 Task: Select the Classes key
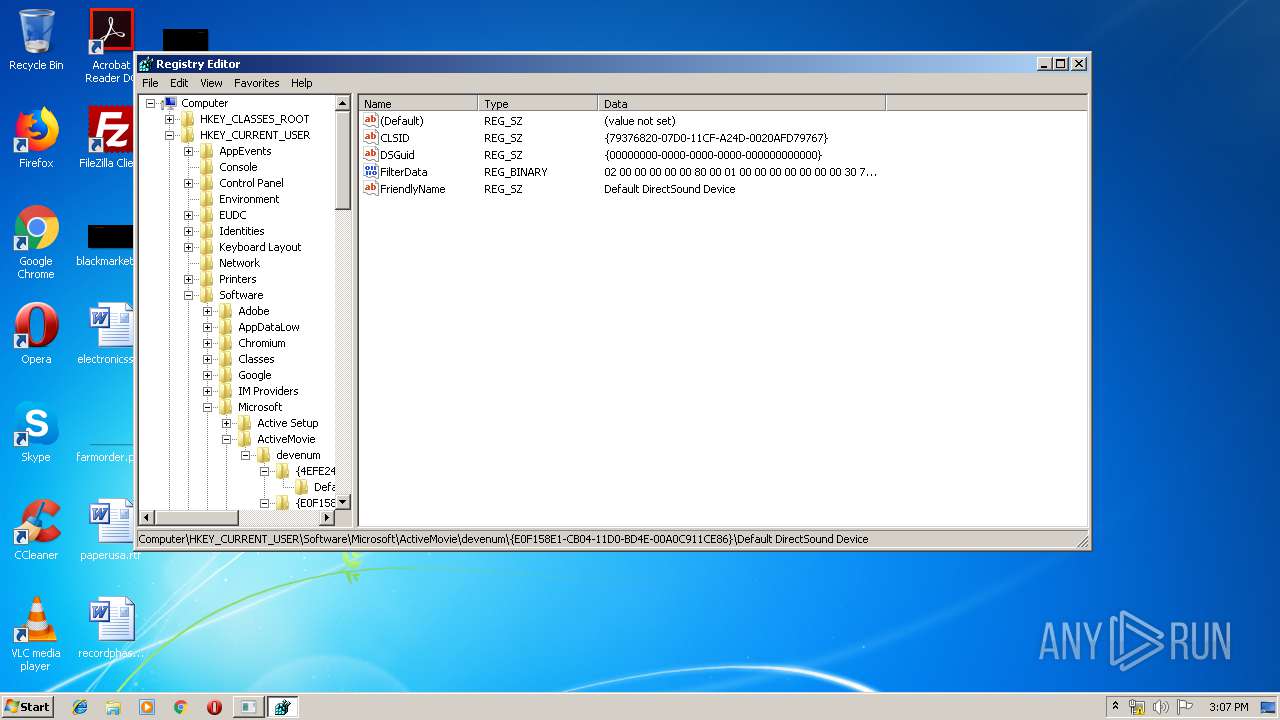[256, 359]
